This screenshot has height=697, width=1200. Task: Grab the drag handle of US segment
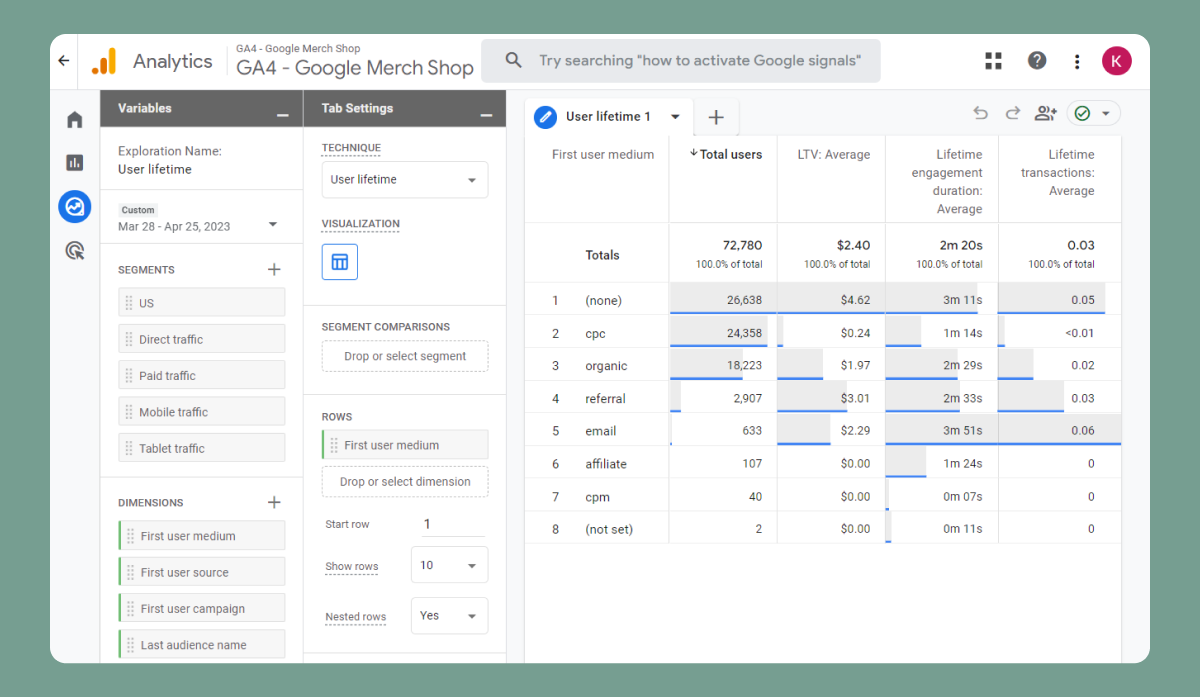128,303
